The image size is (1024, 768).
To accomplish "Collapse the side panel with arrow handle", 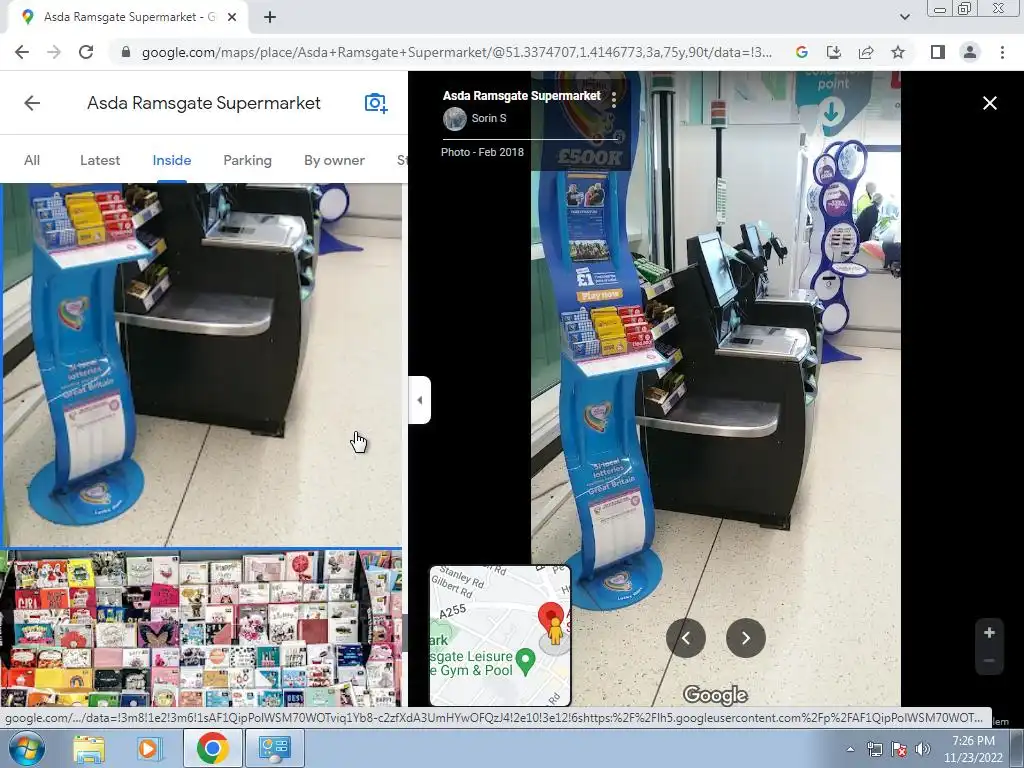I will [419, 400].
